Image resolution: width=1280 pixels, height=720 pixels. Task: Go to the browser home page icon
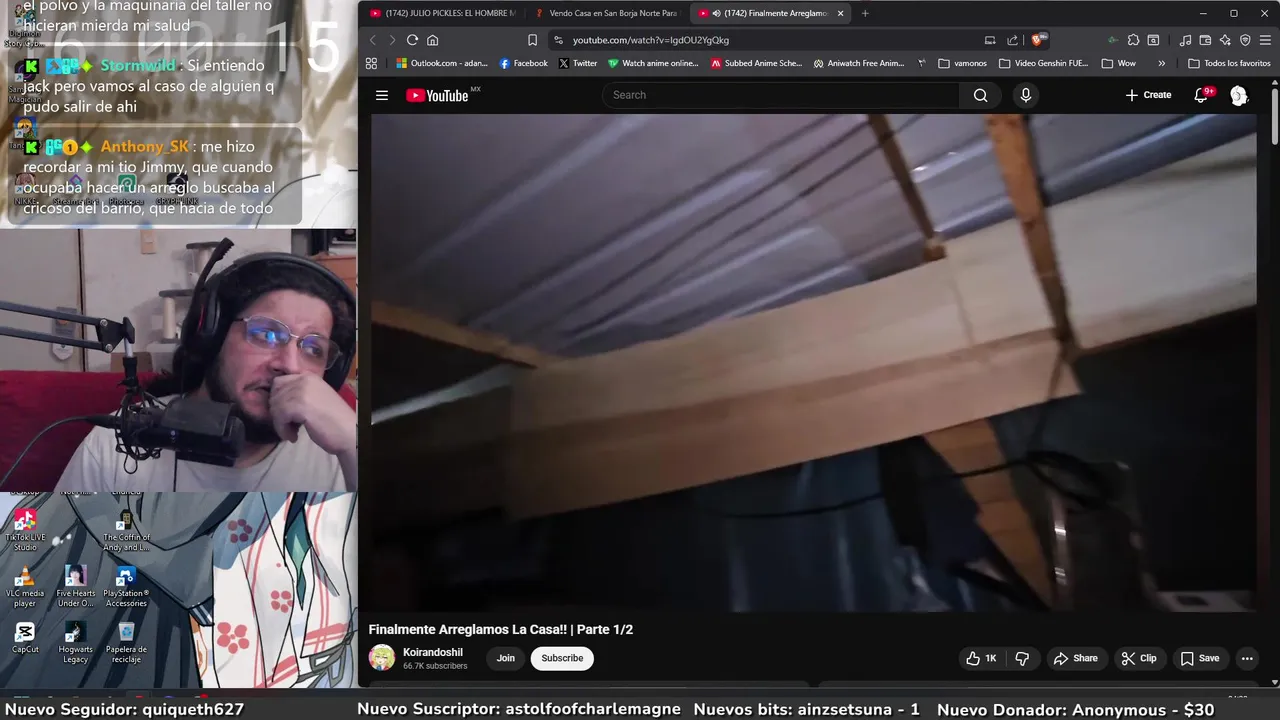(x=432, y=40)
